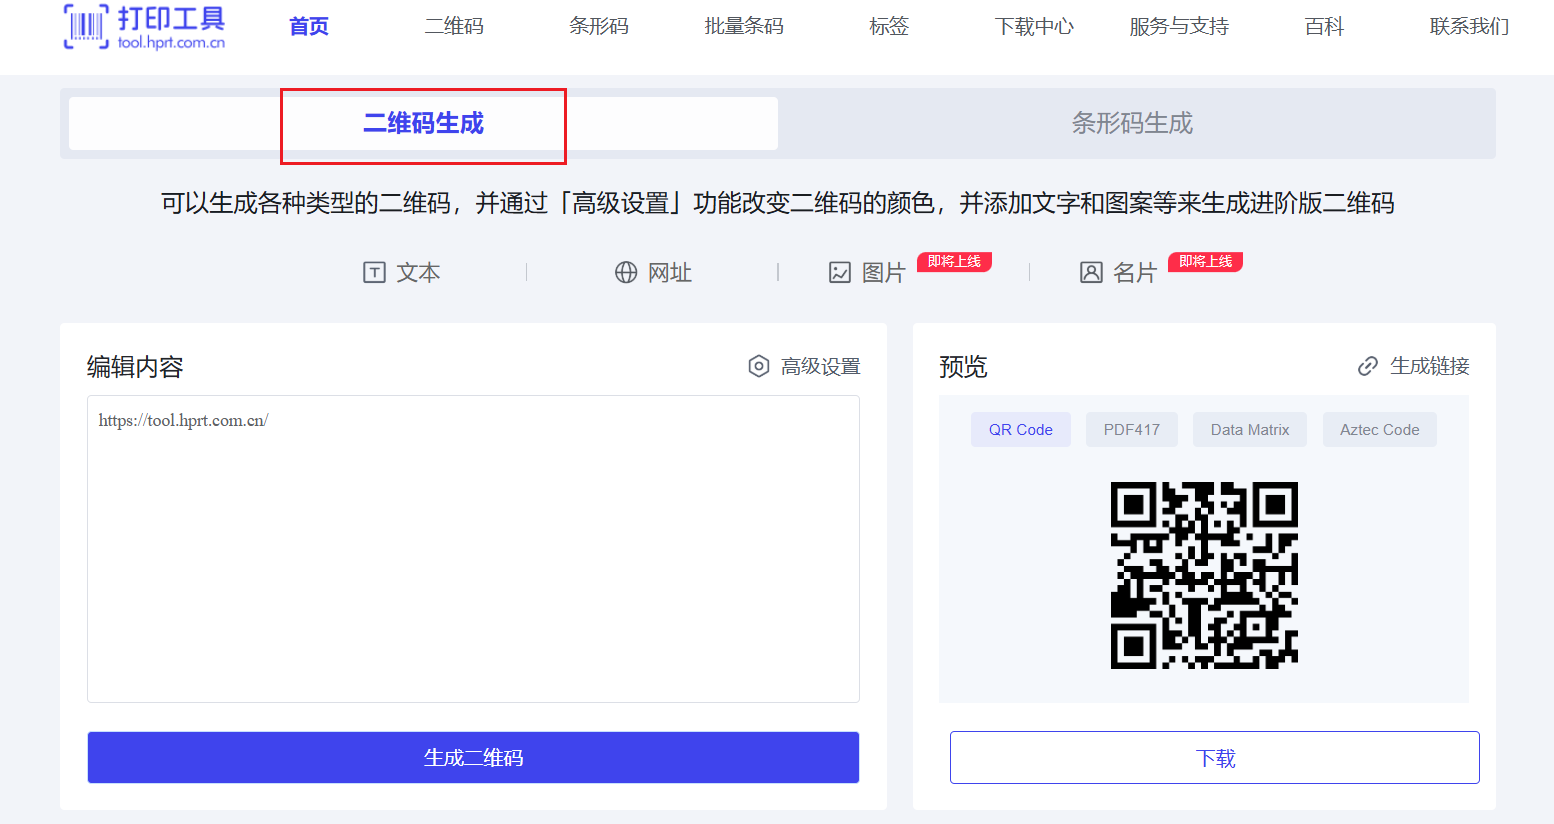Open the 服务与支持 nav item
The image size is (1554, 824).
click(x=1179, y=26)
